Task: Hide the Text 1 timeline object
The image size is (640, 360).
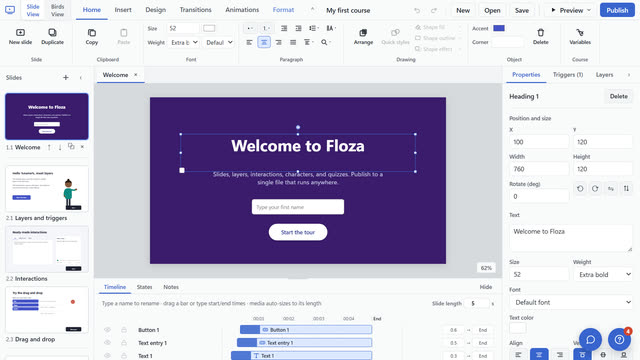Action: (107, 356)
